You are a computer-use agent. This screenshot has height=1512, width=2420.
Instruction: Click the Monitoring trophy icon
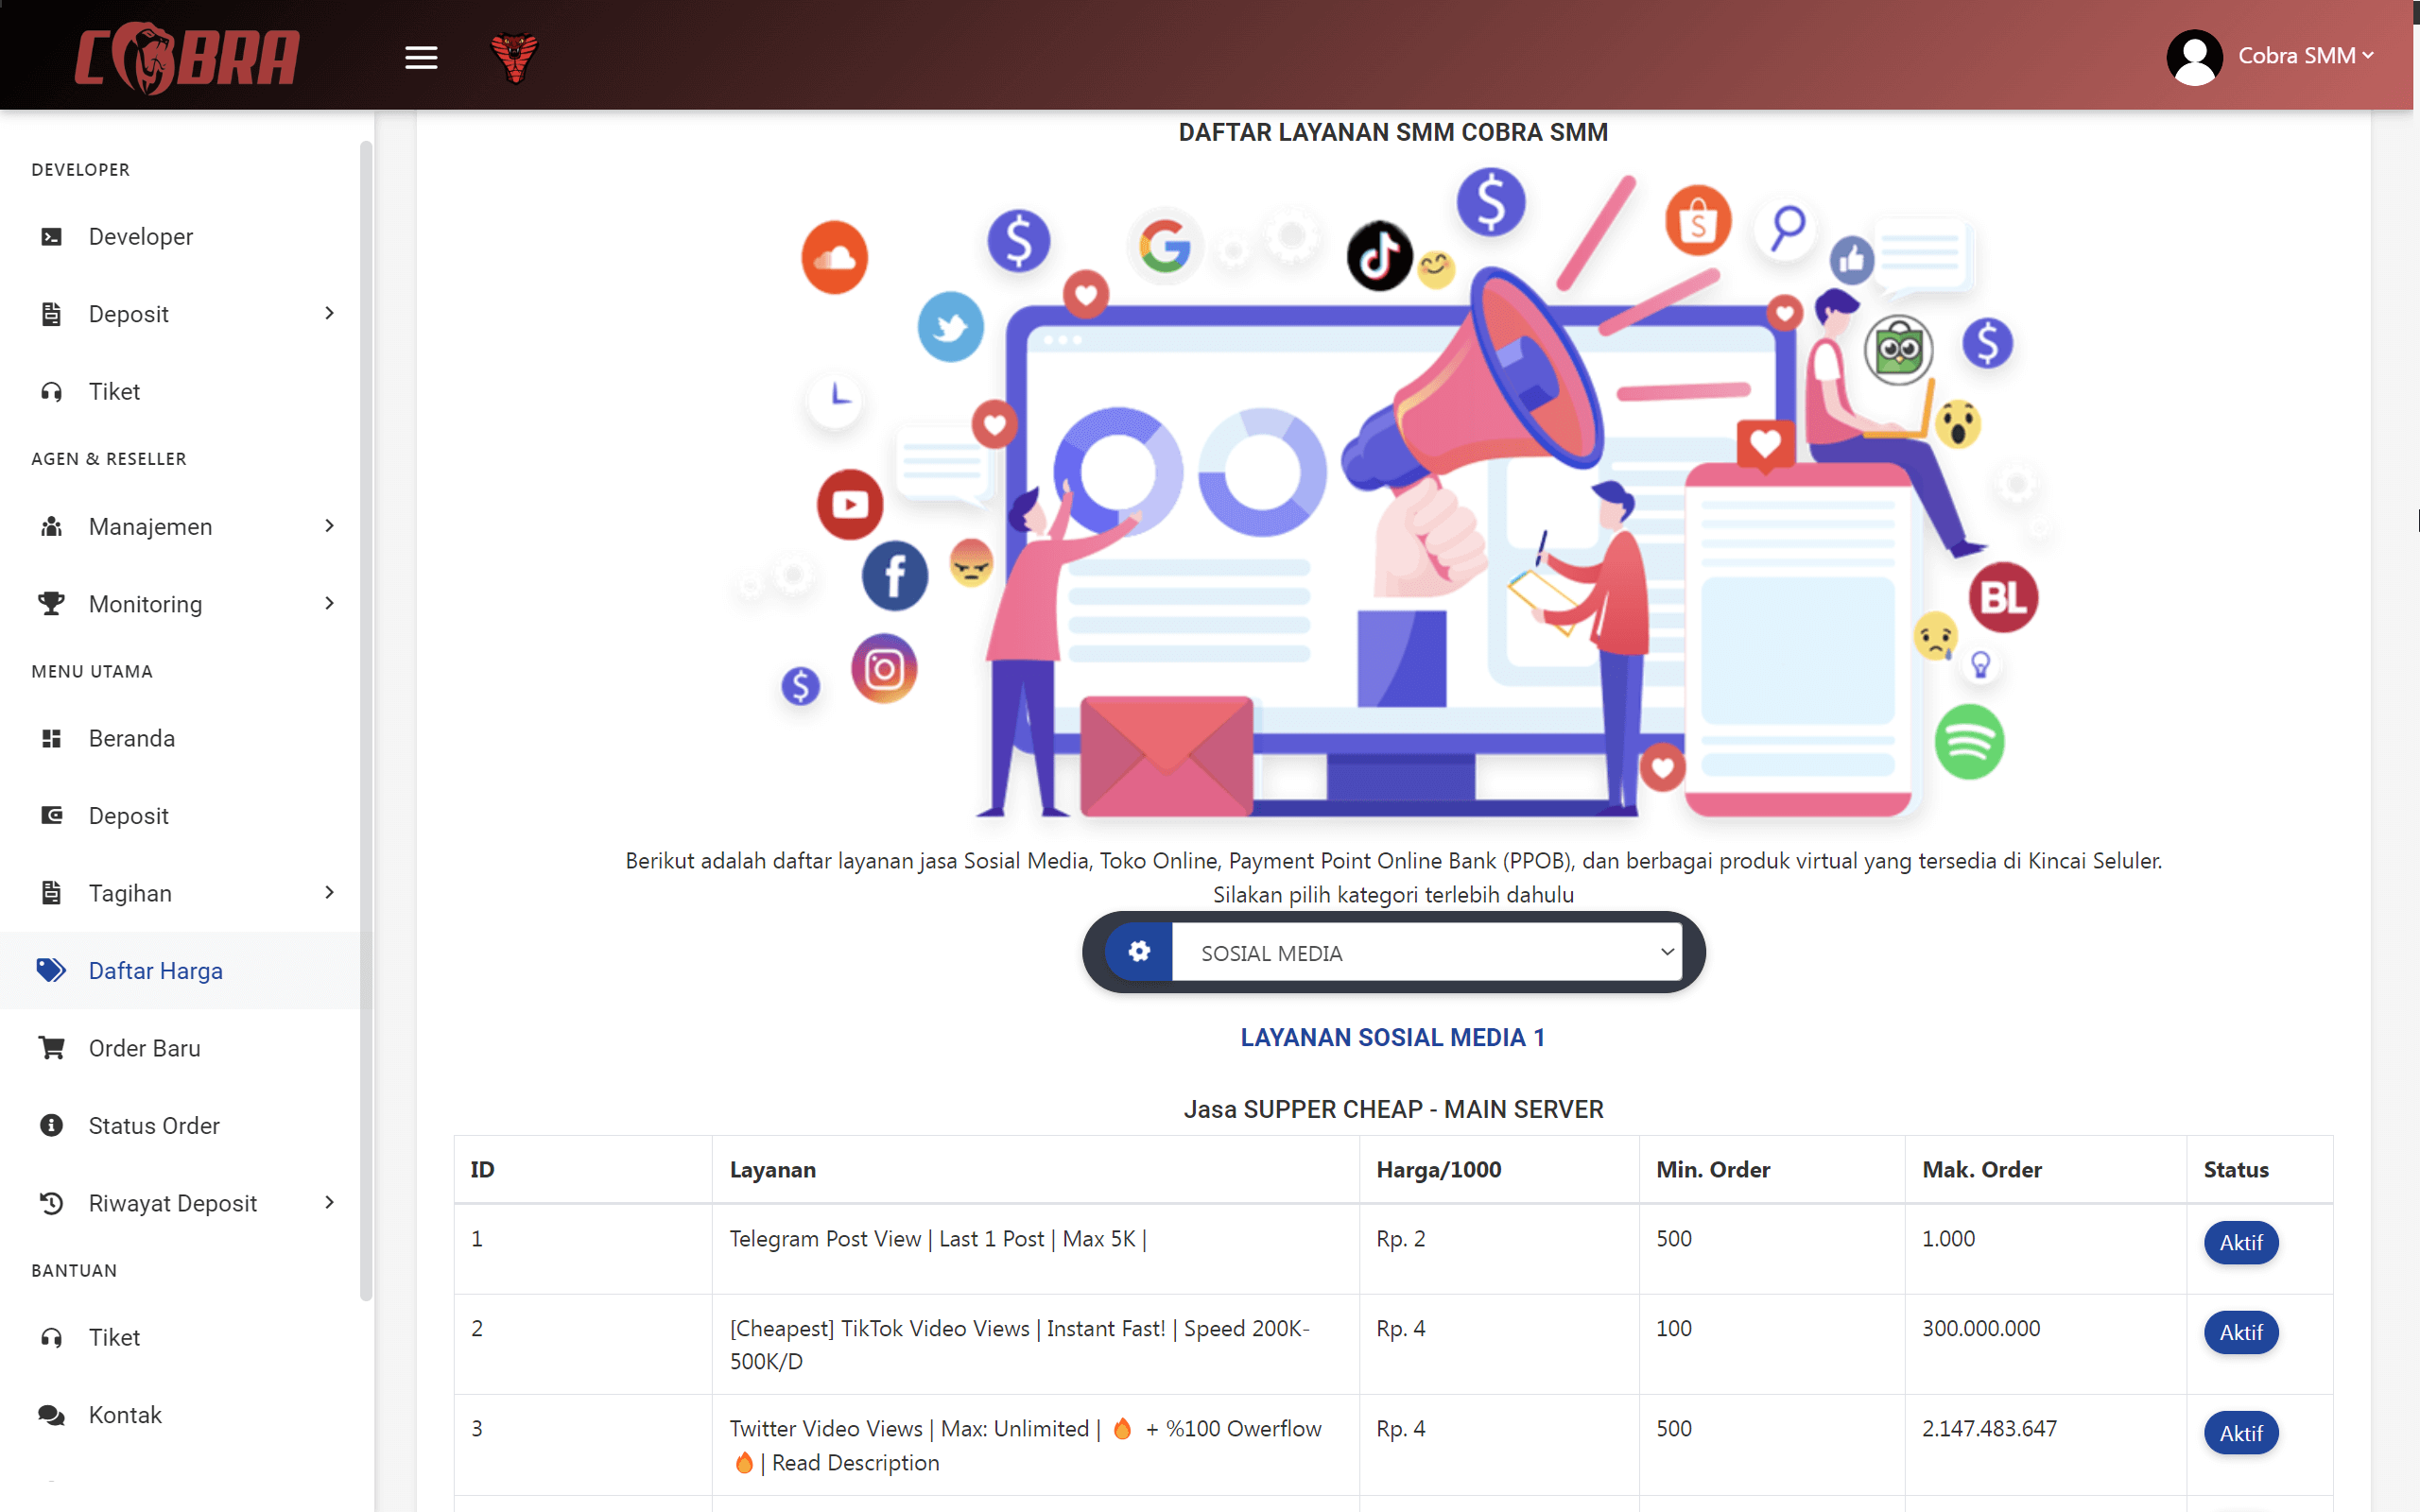tap(51, 604)
